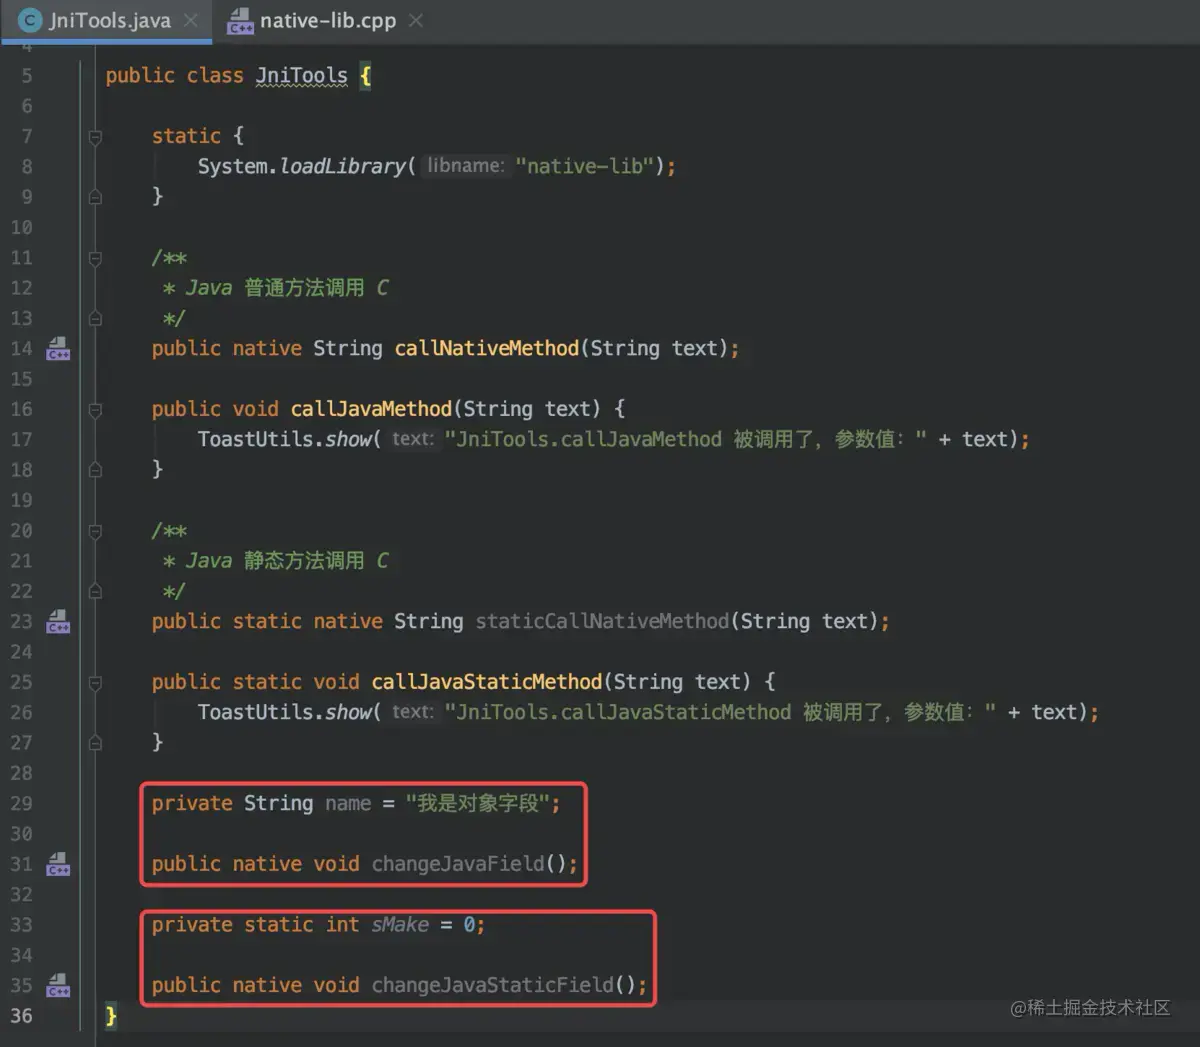Collapse the static initializer block at line 7
Viewport: 1200px width, 1047px height.
coord(95,137)
